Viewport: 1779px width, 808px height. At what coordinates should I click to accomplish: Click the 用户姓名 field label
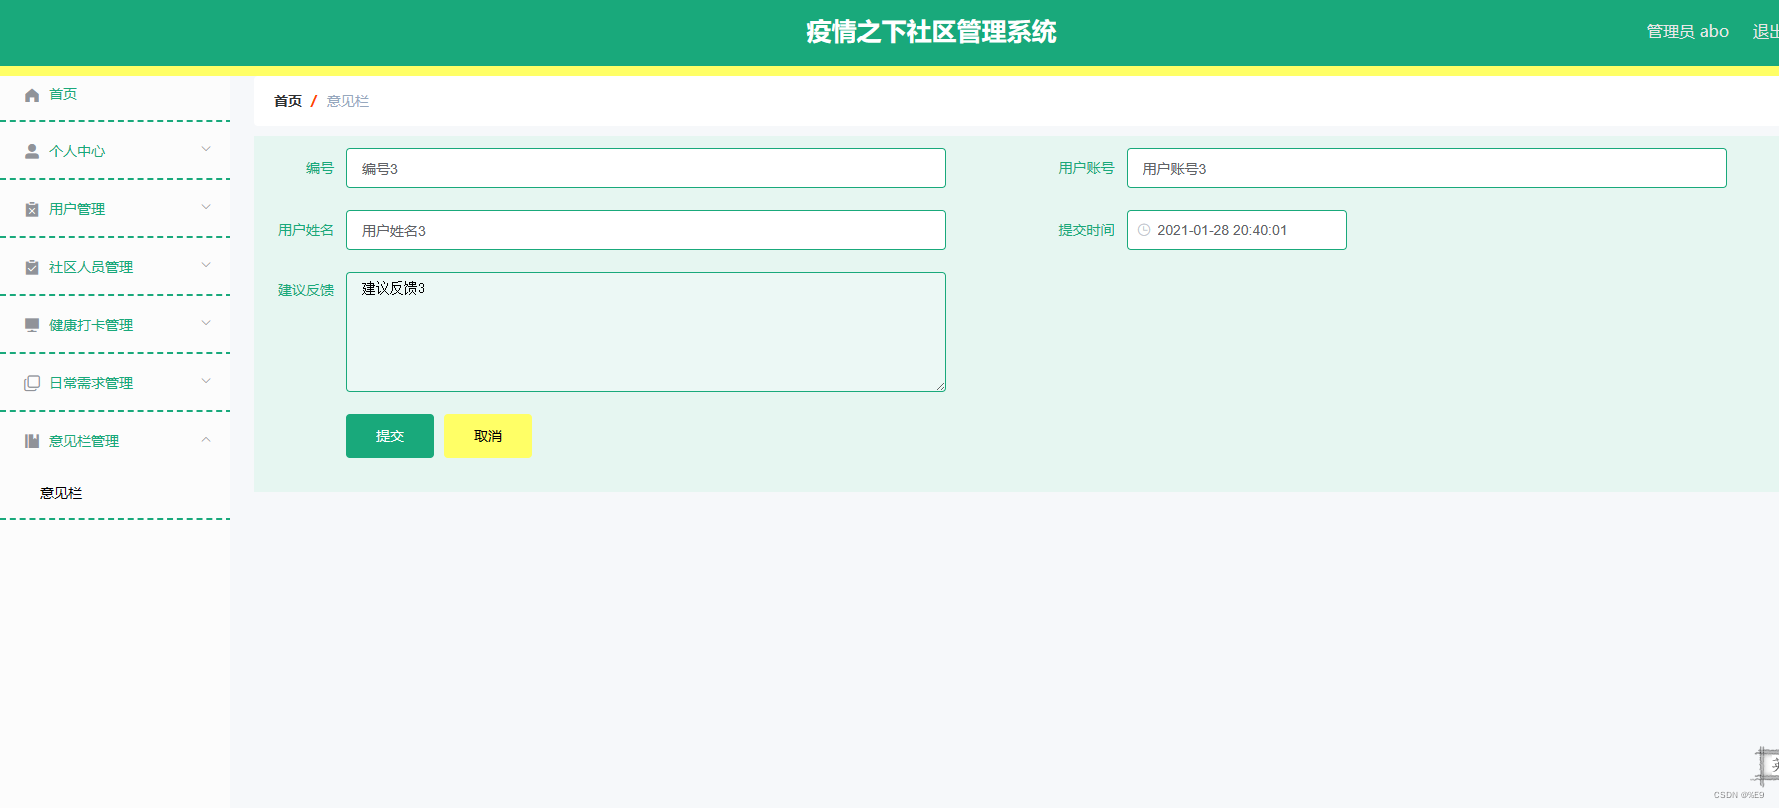click(306, 230)
